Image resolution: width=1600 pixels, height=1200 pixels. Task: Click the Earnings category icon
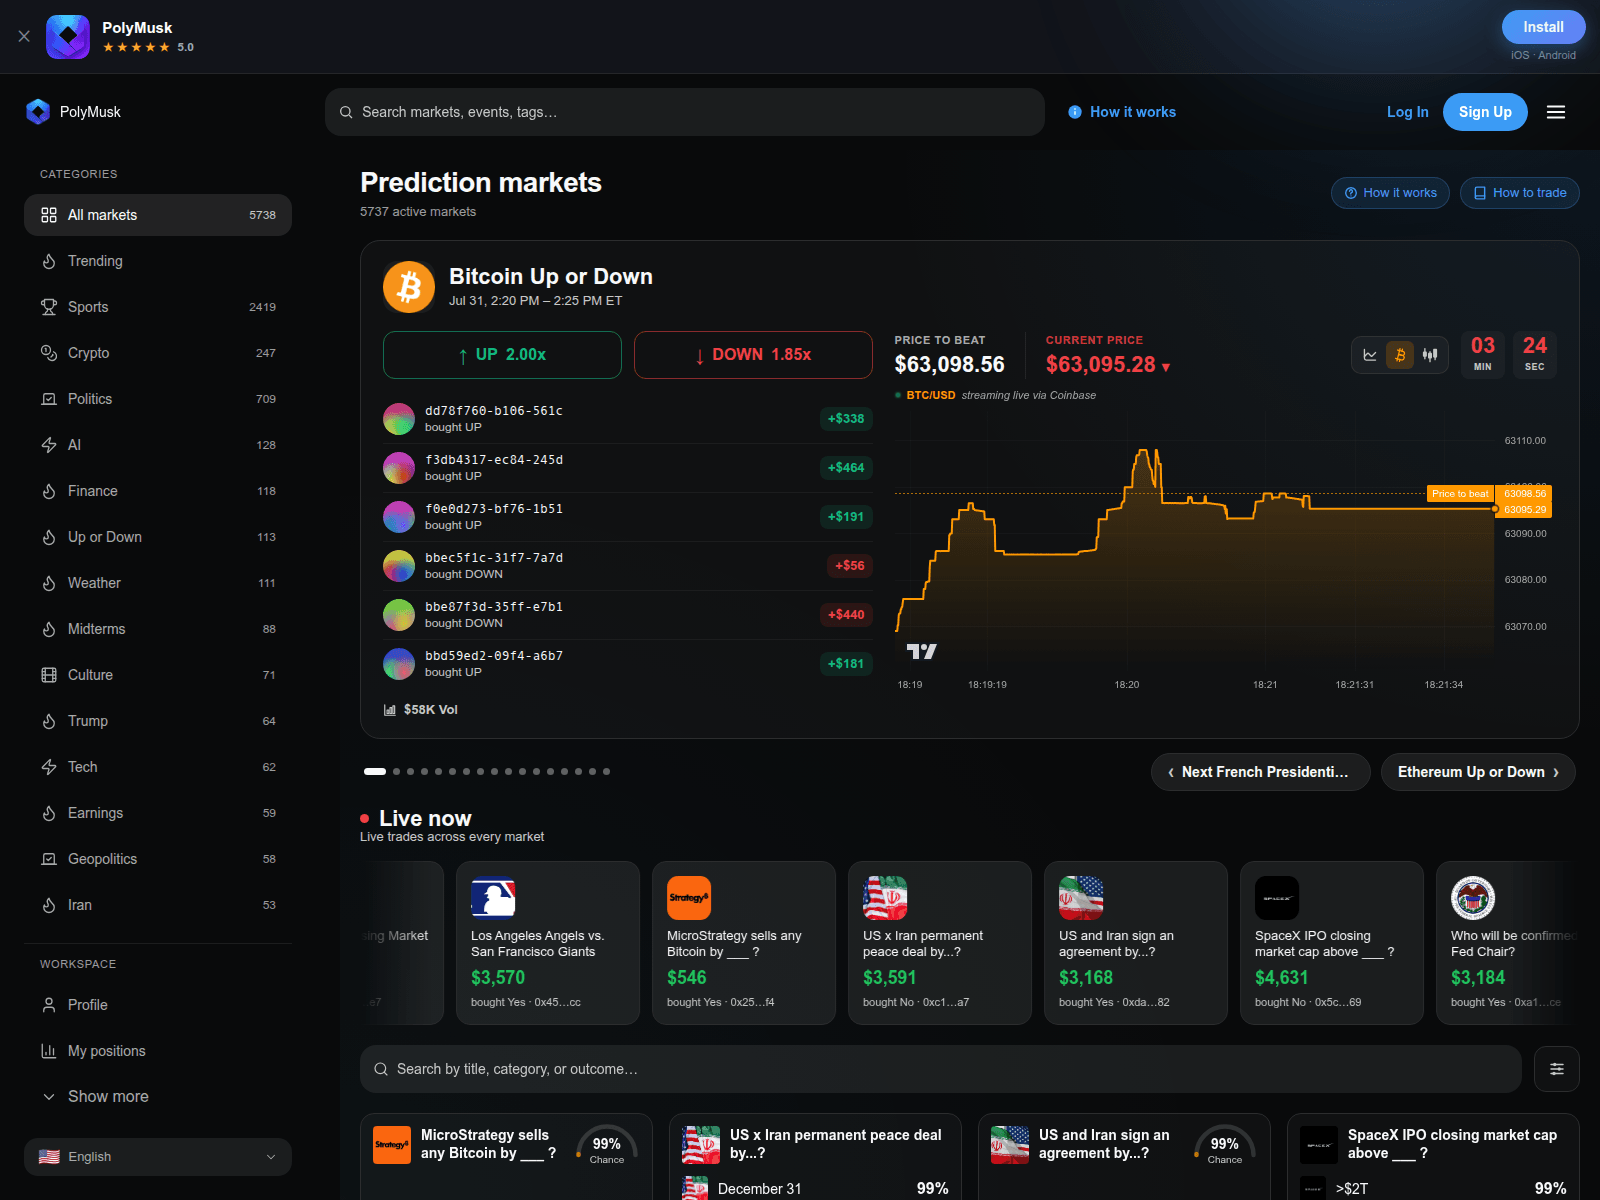(x=49, y=813)
